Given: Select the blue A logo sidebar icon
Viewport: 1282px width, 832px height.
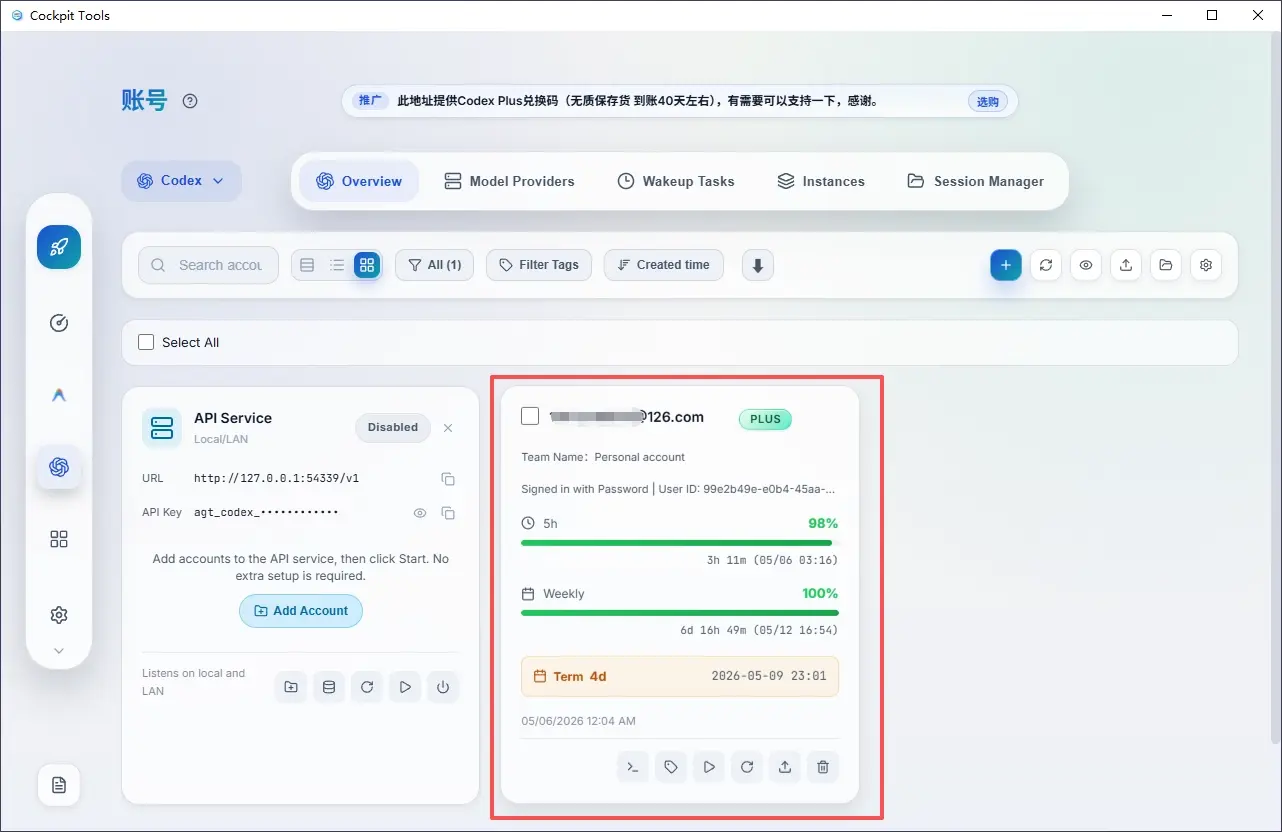Looking at the screenshot, I should (x=59, y=395).
